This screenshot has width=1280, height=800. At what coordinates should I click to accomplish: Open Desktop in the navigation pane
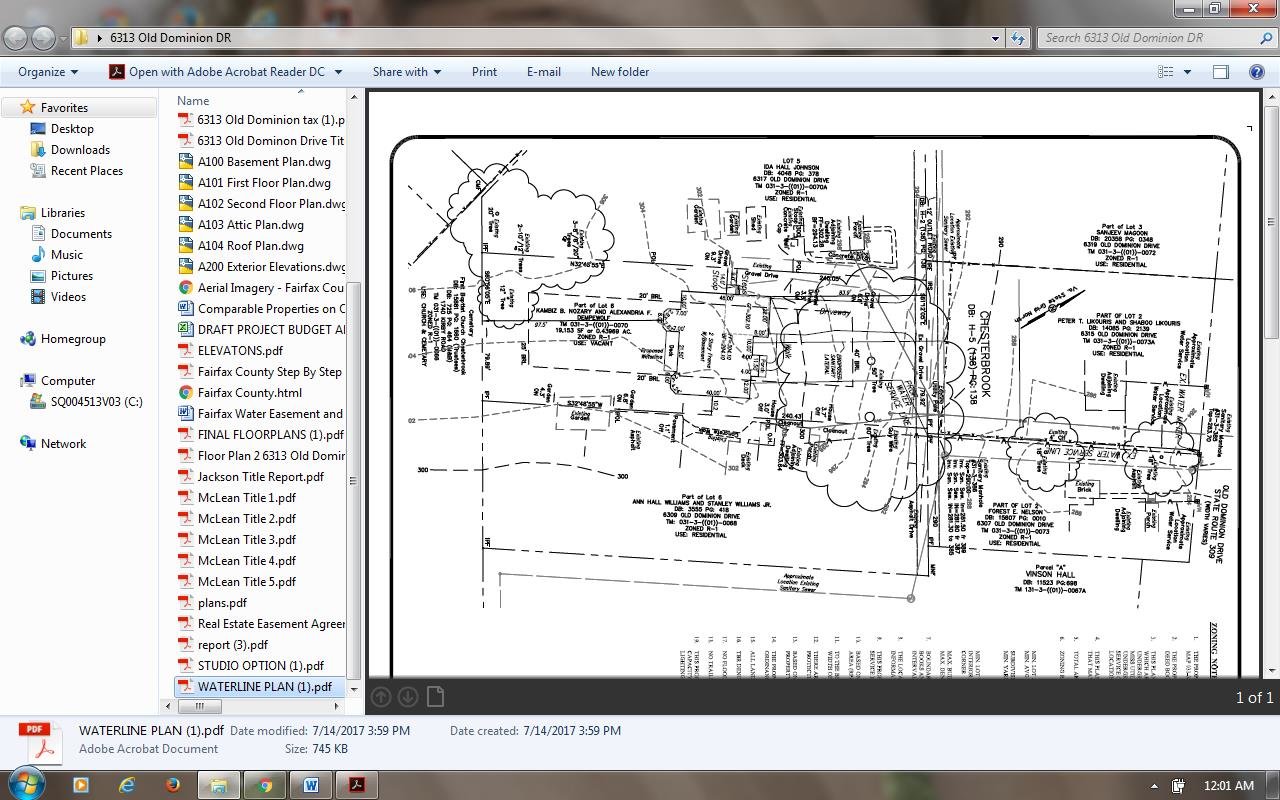point(72,129)
